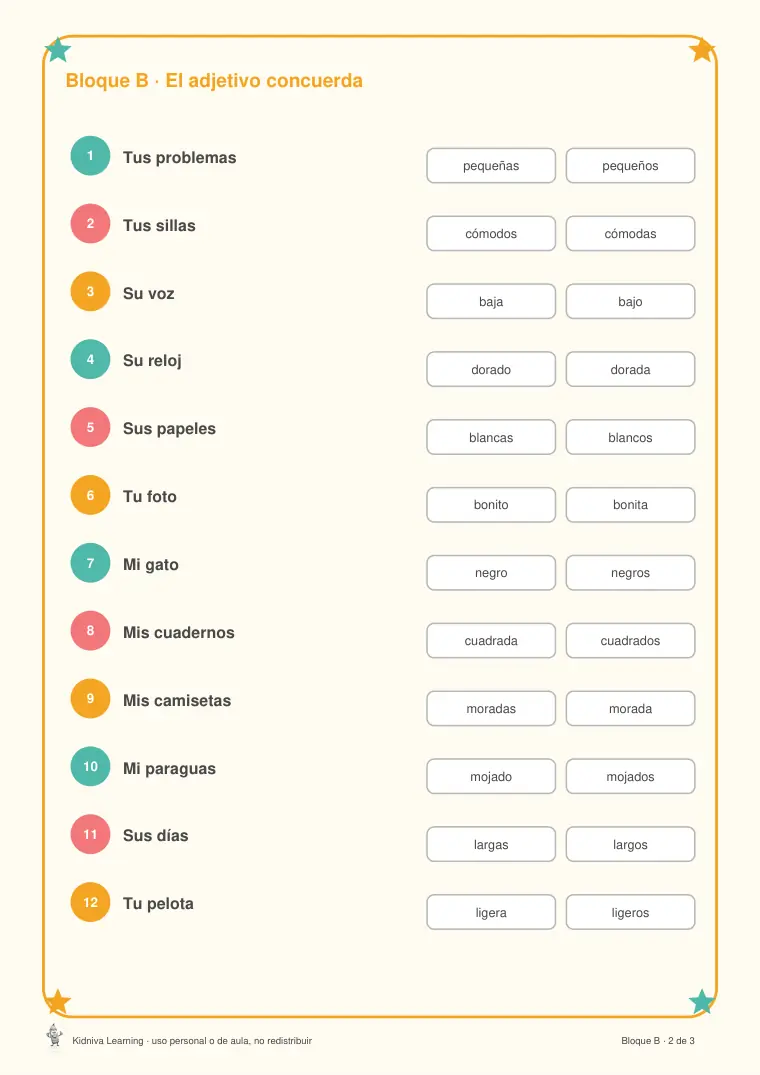Click the teal star at the bottom-right corner of the frame

click(x=702, y=1002)
